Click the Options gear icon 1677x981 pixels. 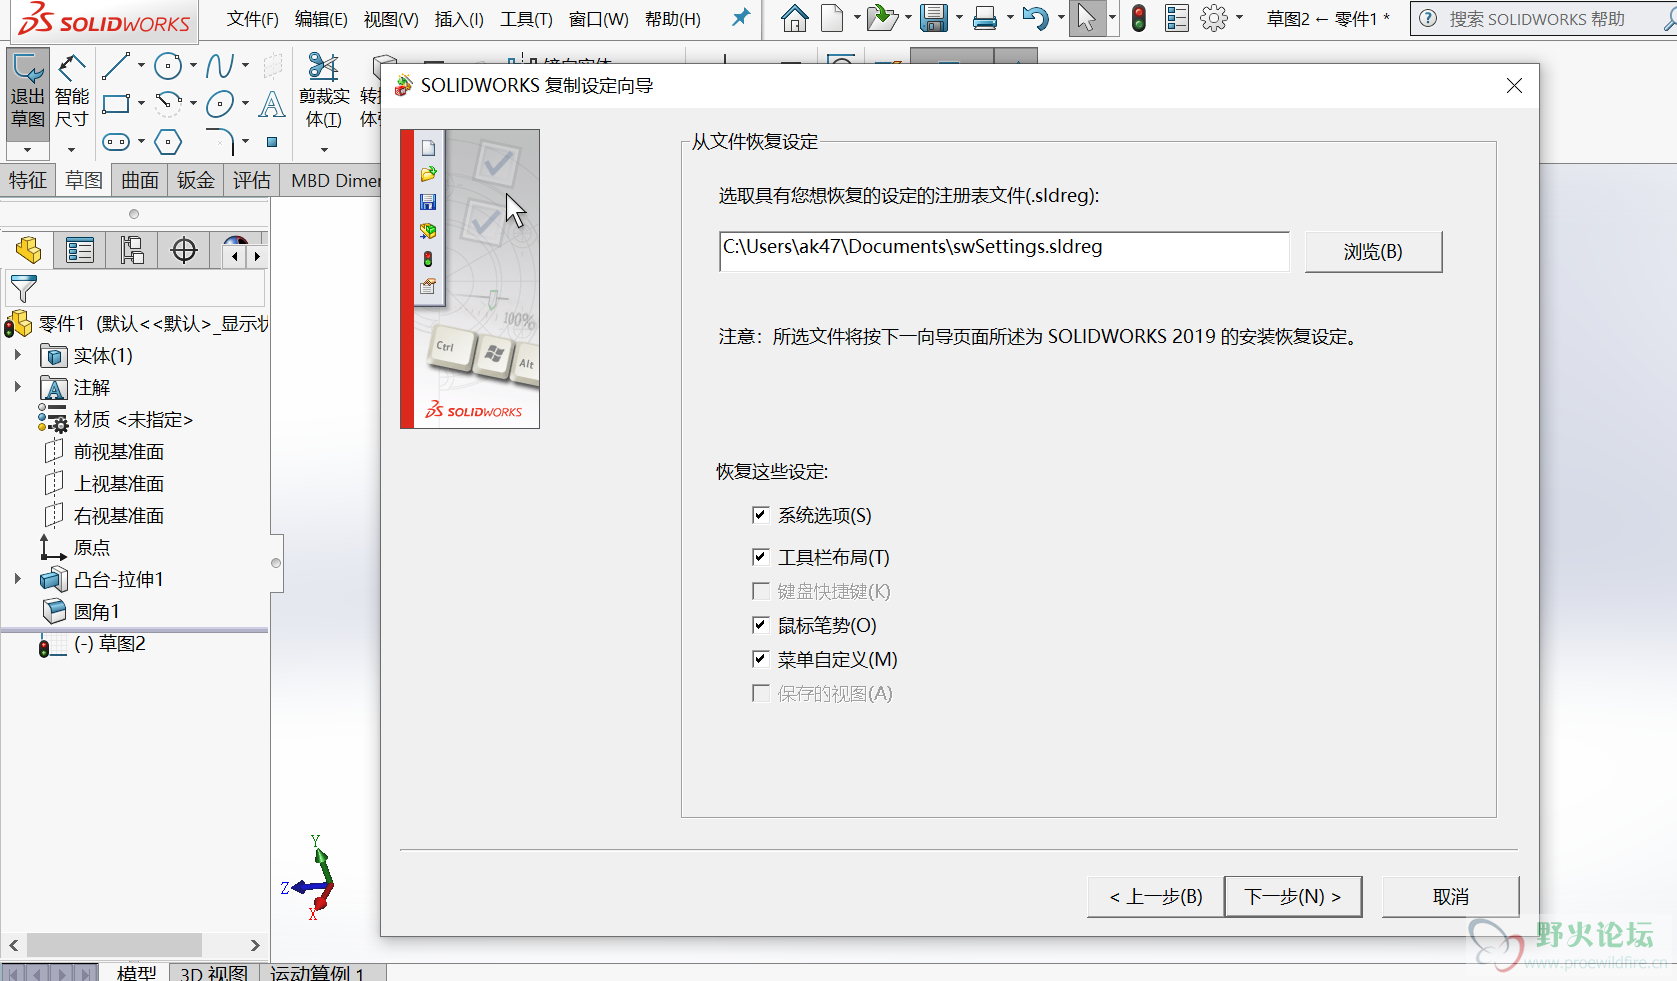point(1214,18)
